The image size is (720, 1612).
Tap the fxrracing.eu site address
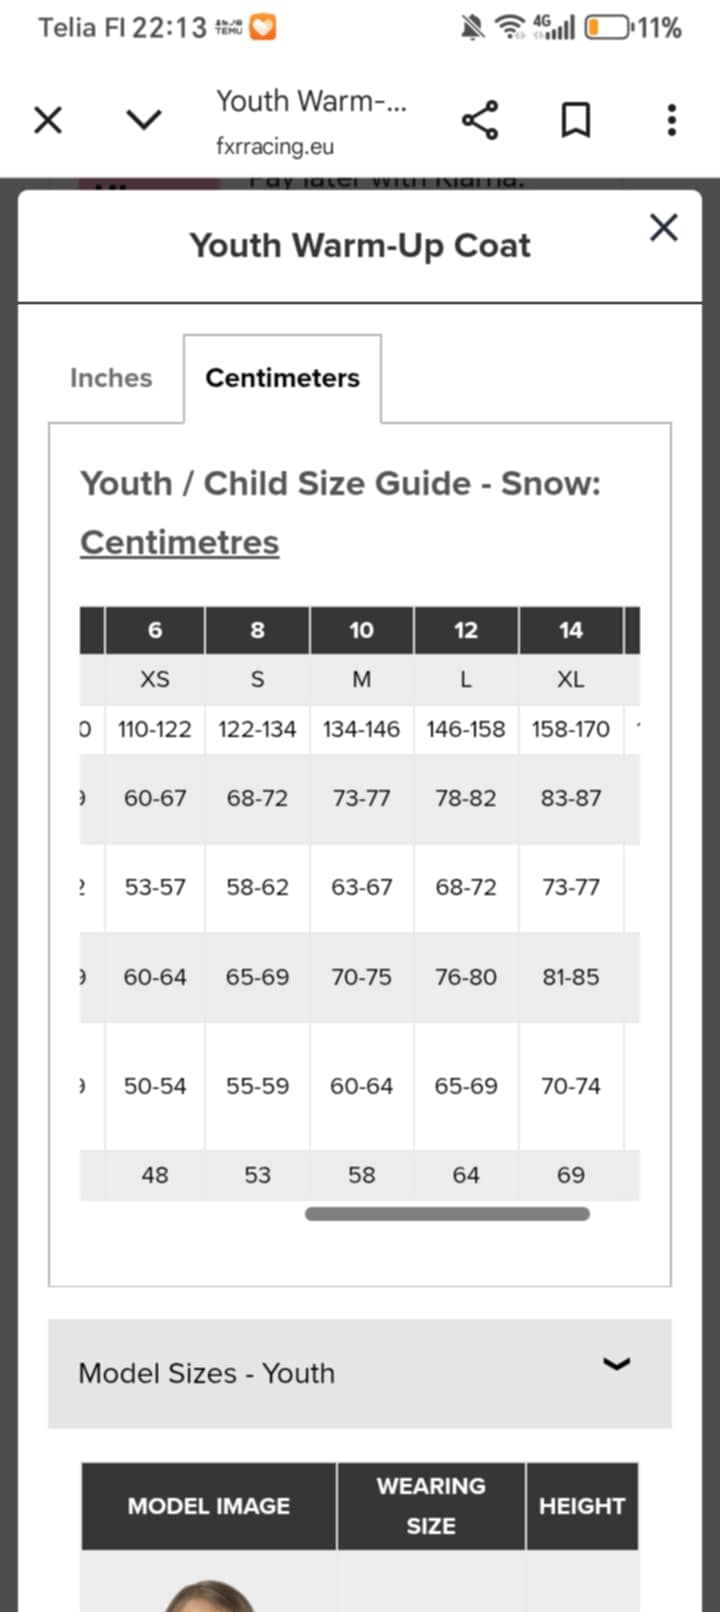pos(275,146)
